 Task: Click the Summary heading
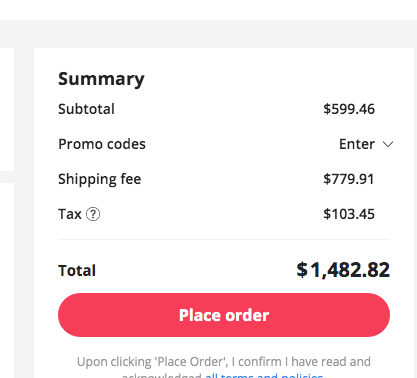101,79
